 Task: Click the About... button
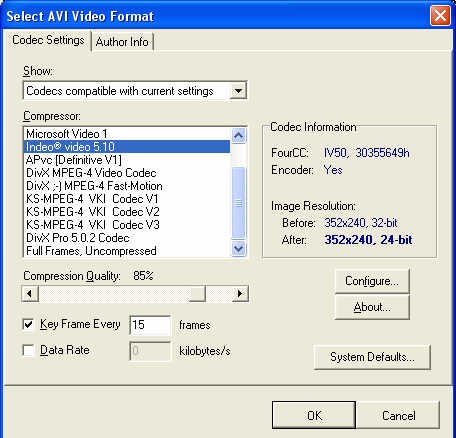(x=372, y=307)
